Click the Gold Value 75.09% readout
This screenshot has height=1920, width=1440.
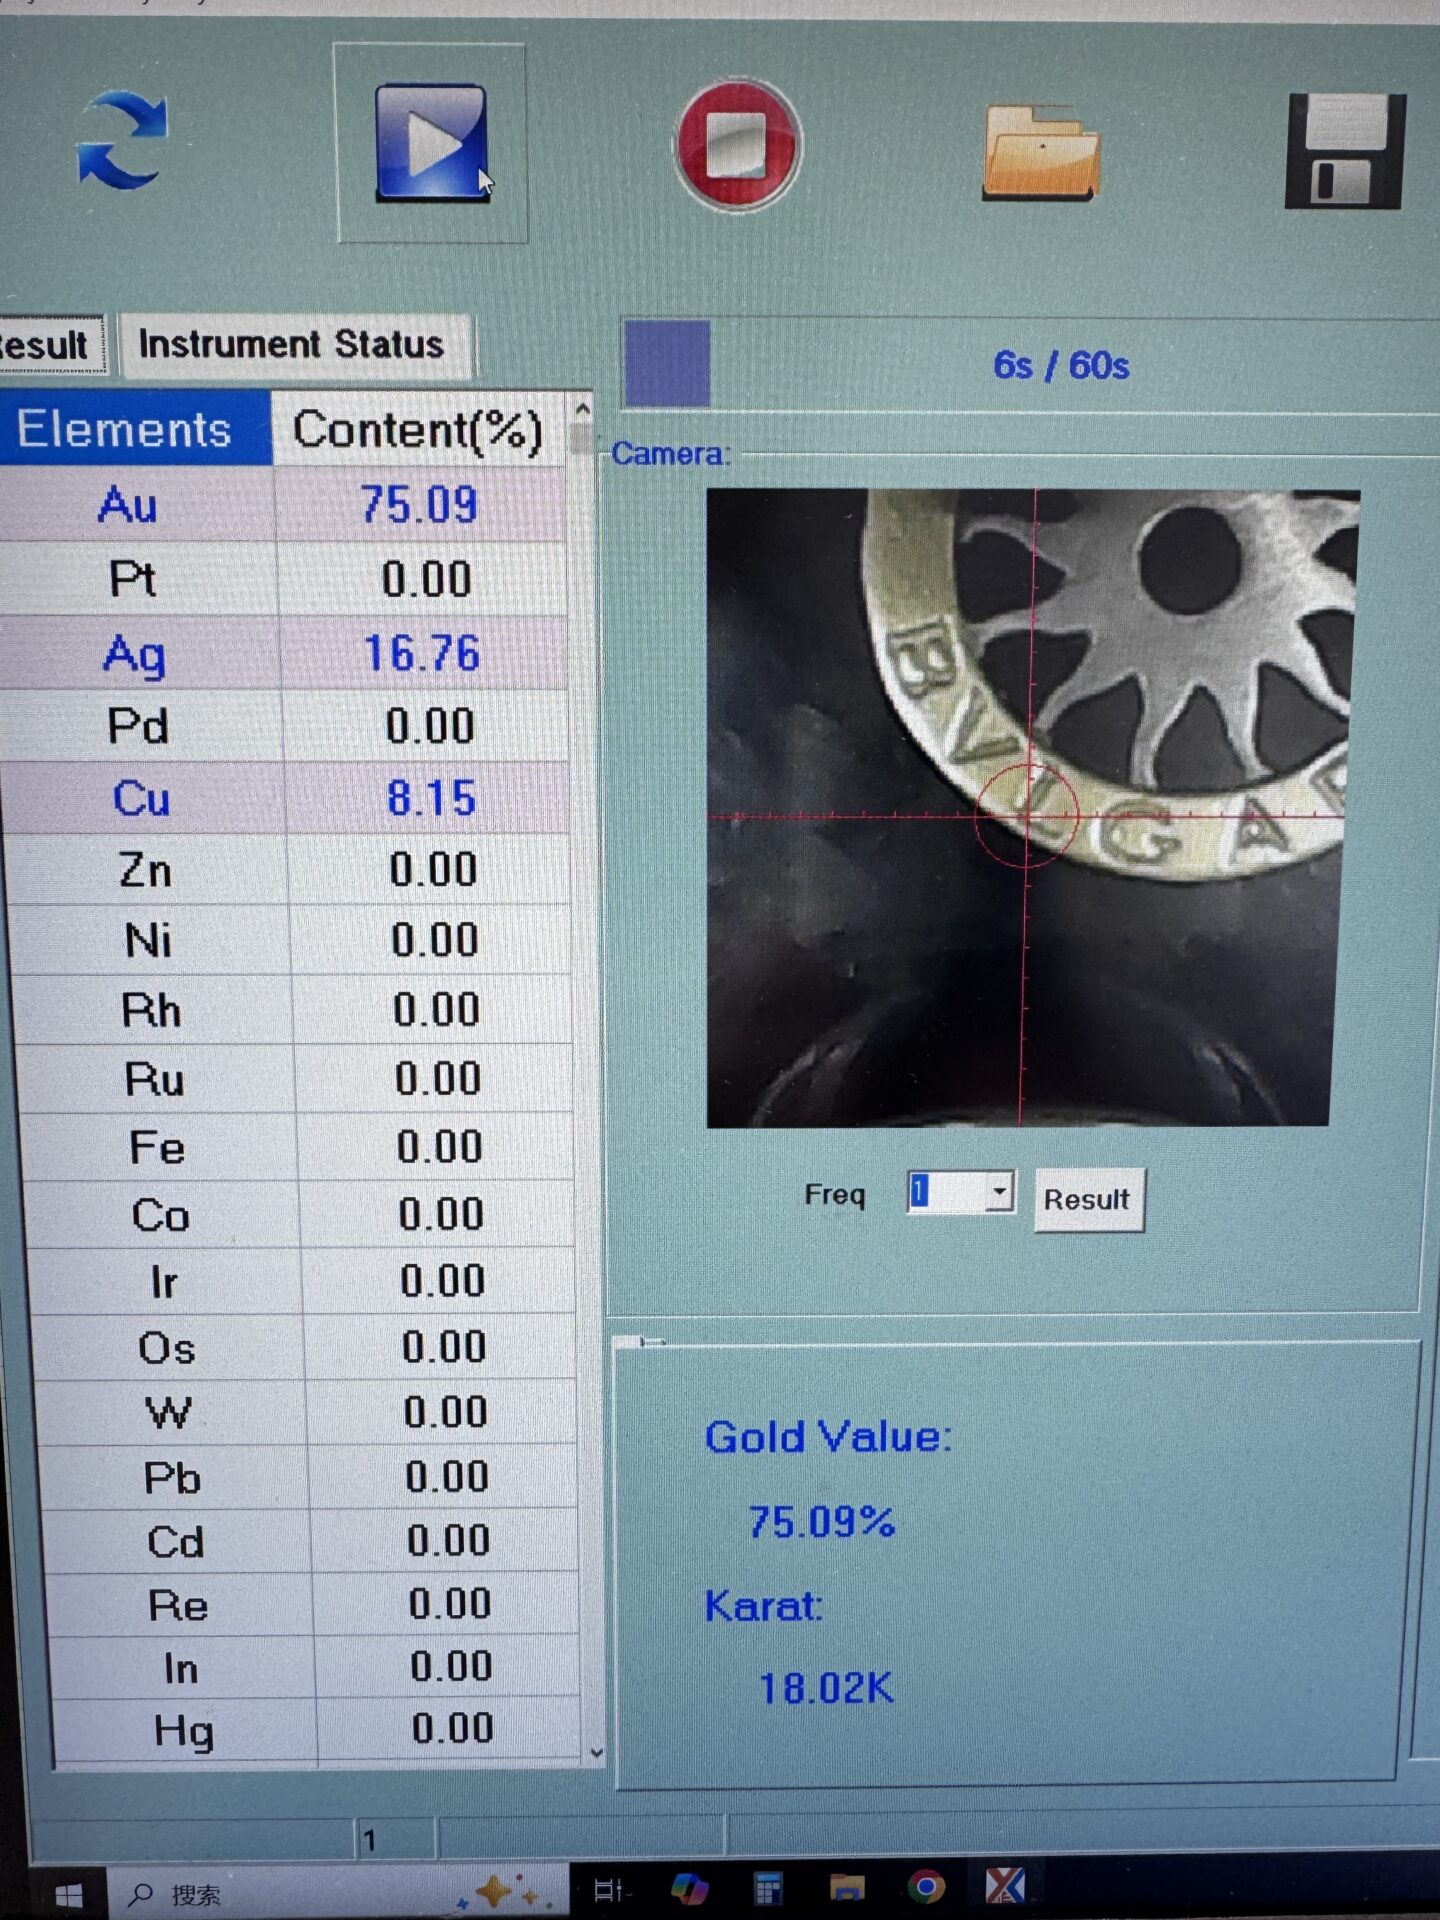[822, 1522]
